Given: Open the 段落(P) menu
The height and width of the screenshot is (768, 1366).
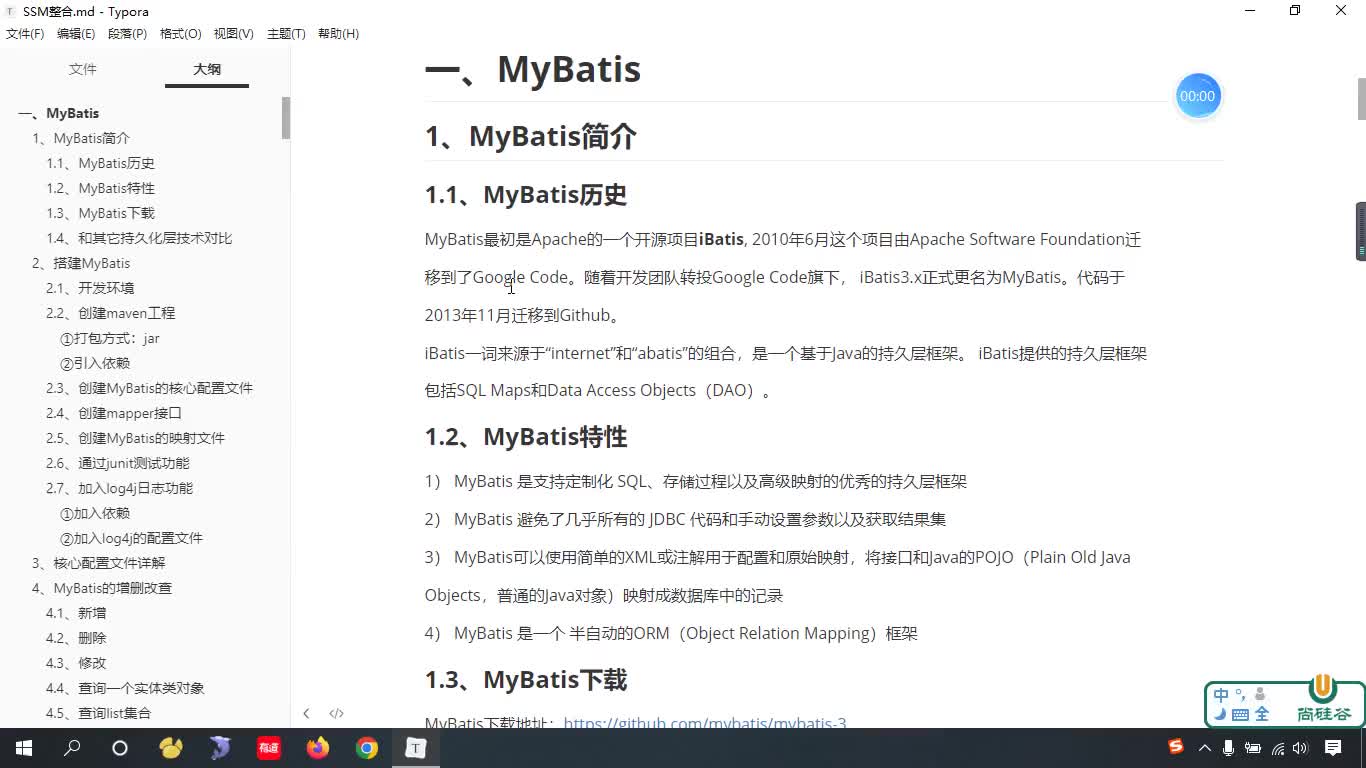Looking at the screenshot, I should (x=127, y=34).
